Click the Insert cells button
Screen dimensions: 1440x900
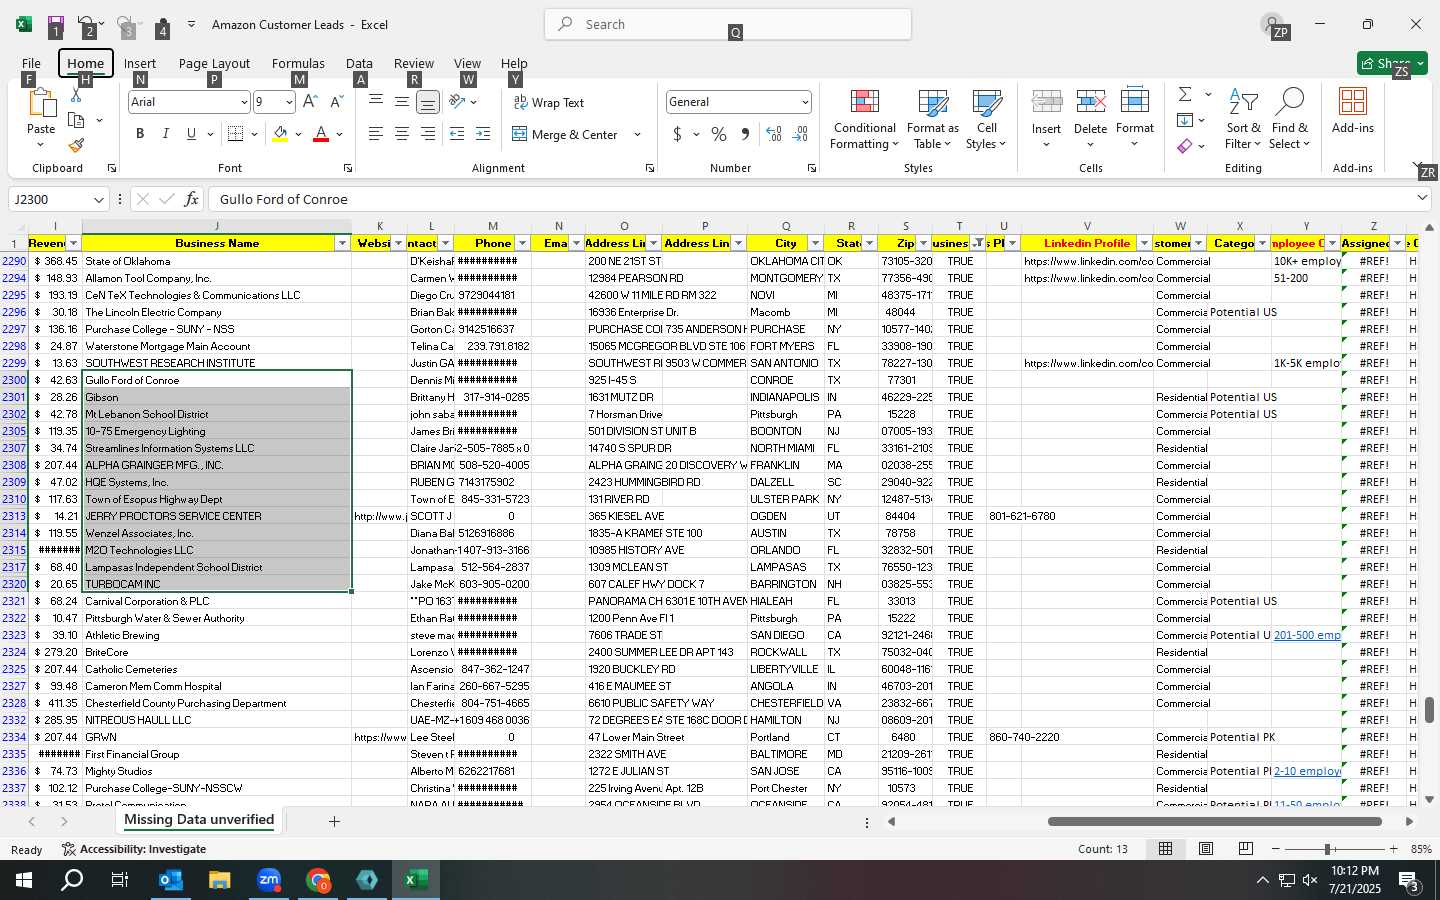coord(1046,119)
